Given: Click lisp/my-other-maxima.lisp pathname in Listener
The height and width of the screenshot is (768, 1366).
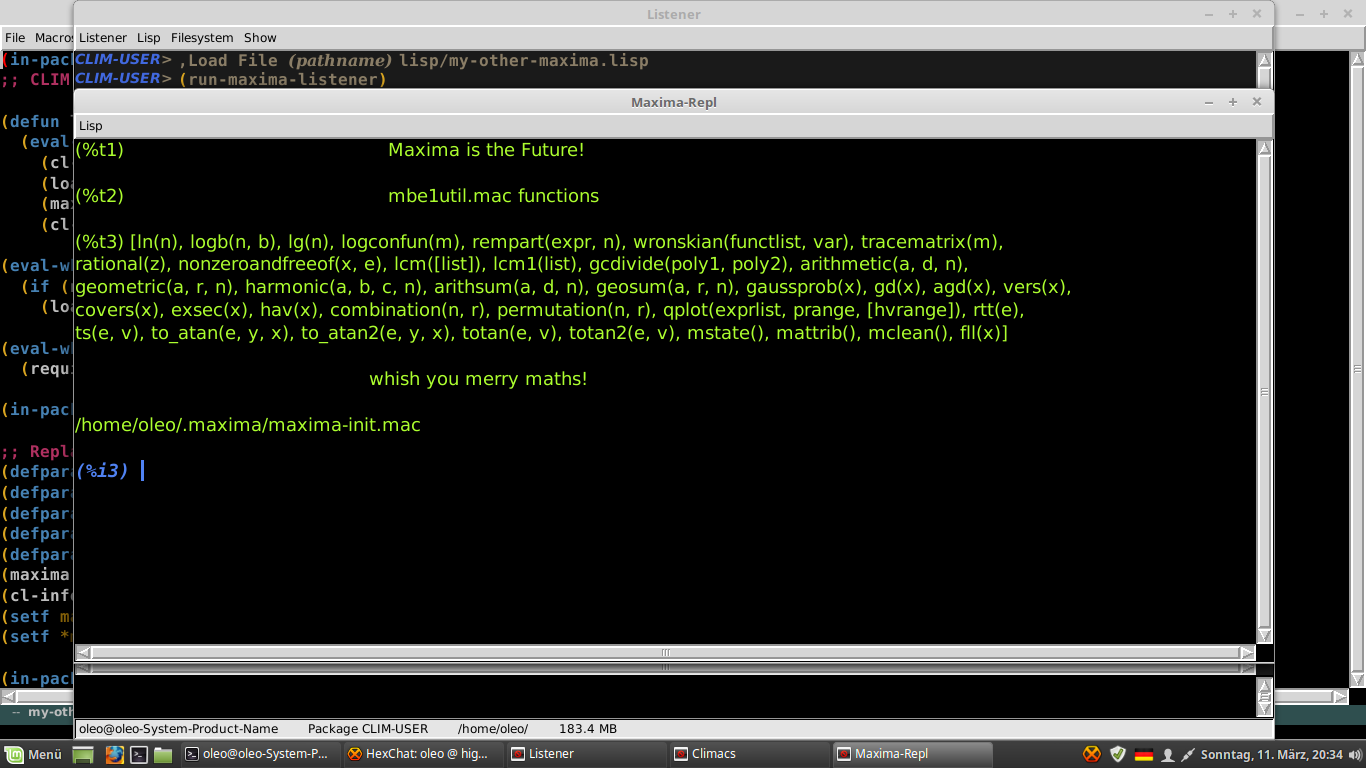Looking at the screenshot, I should tap(524, 61).
